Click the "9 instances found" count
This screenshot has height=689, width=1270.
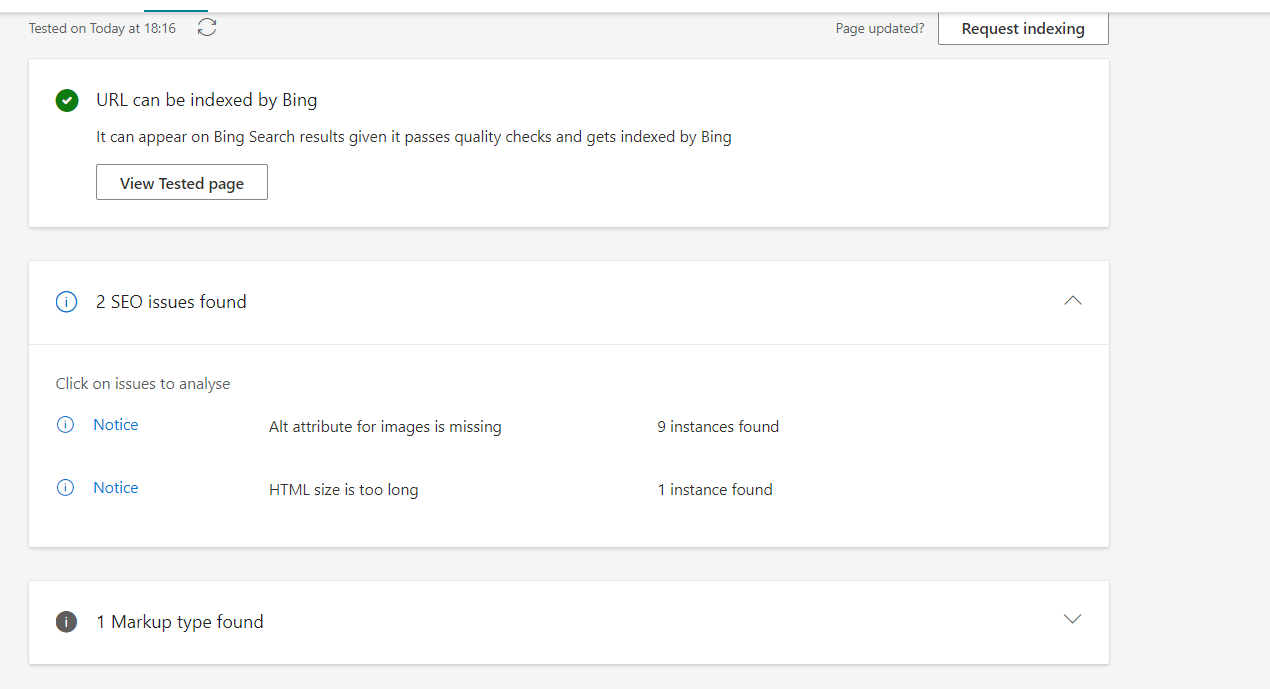718,427
